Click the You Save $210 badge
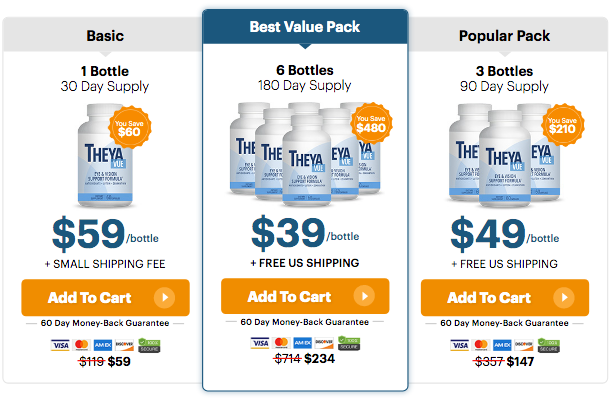Screen dimensions: 611x400 coord(562,125)
